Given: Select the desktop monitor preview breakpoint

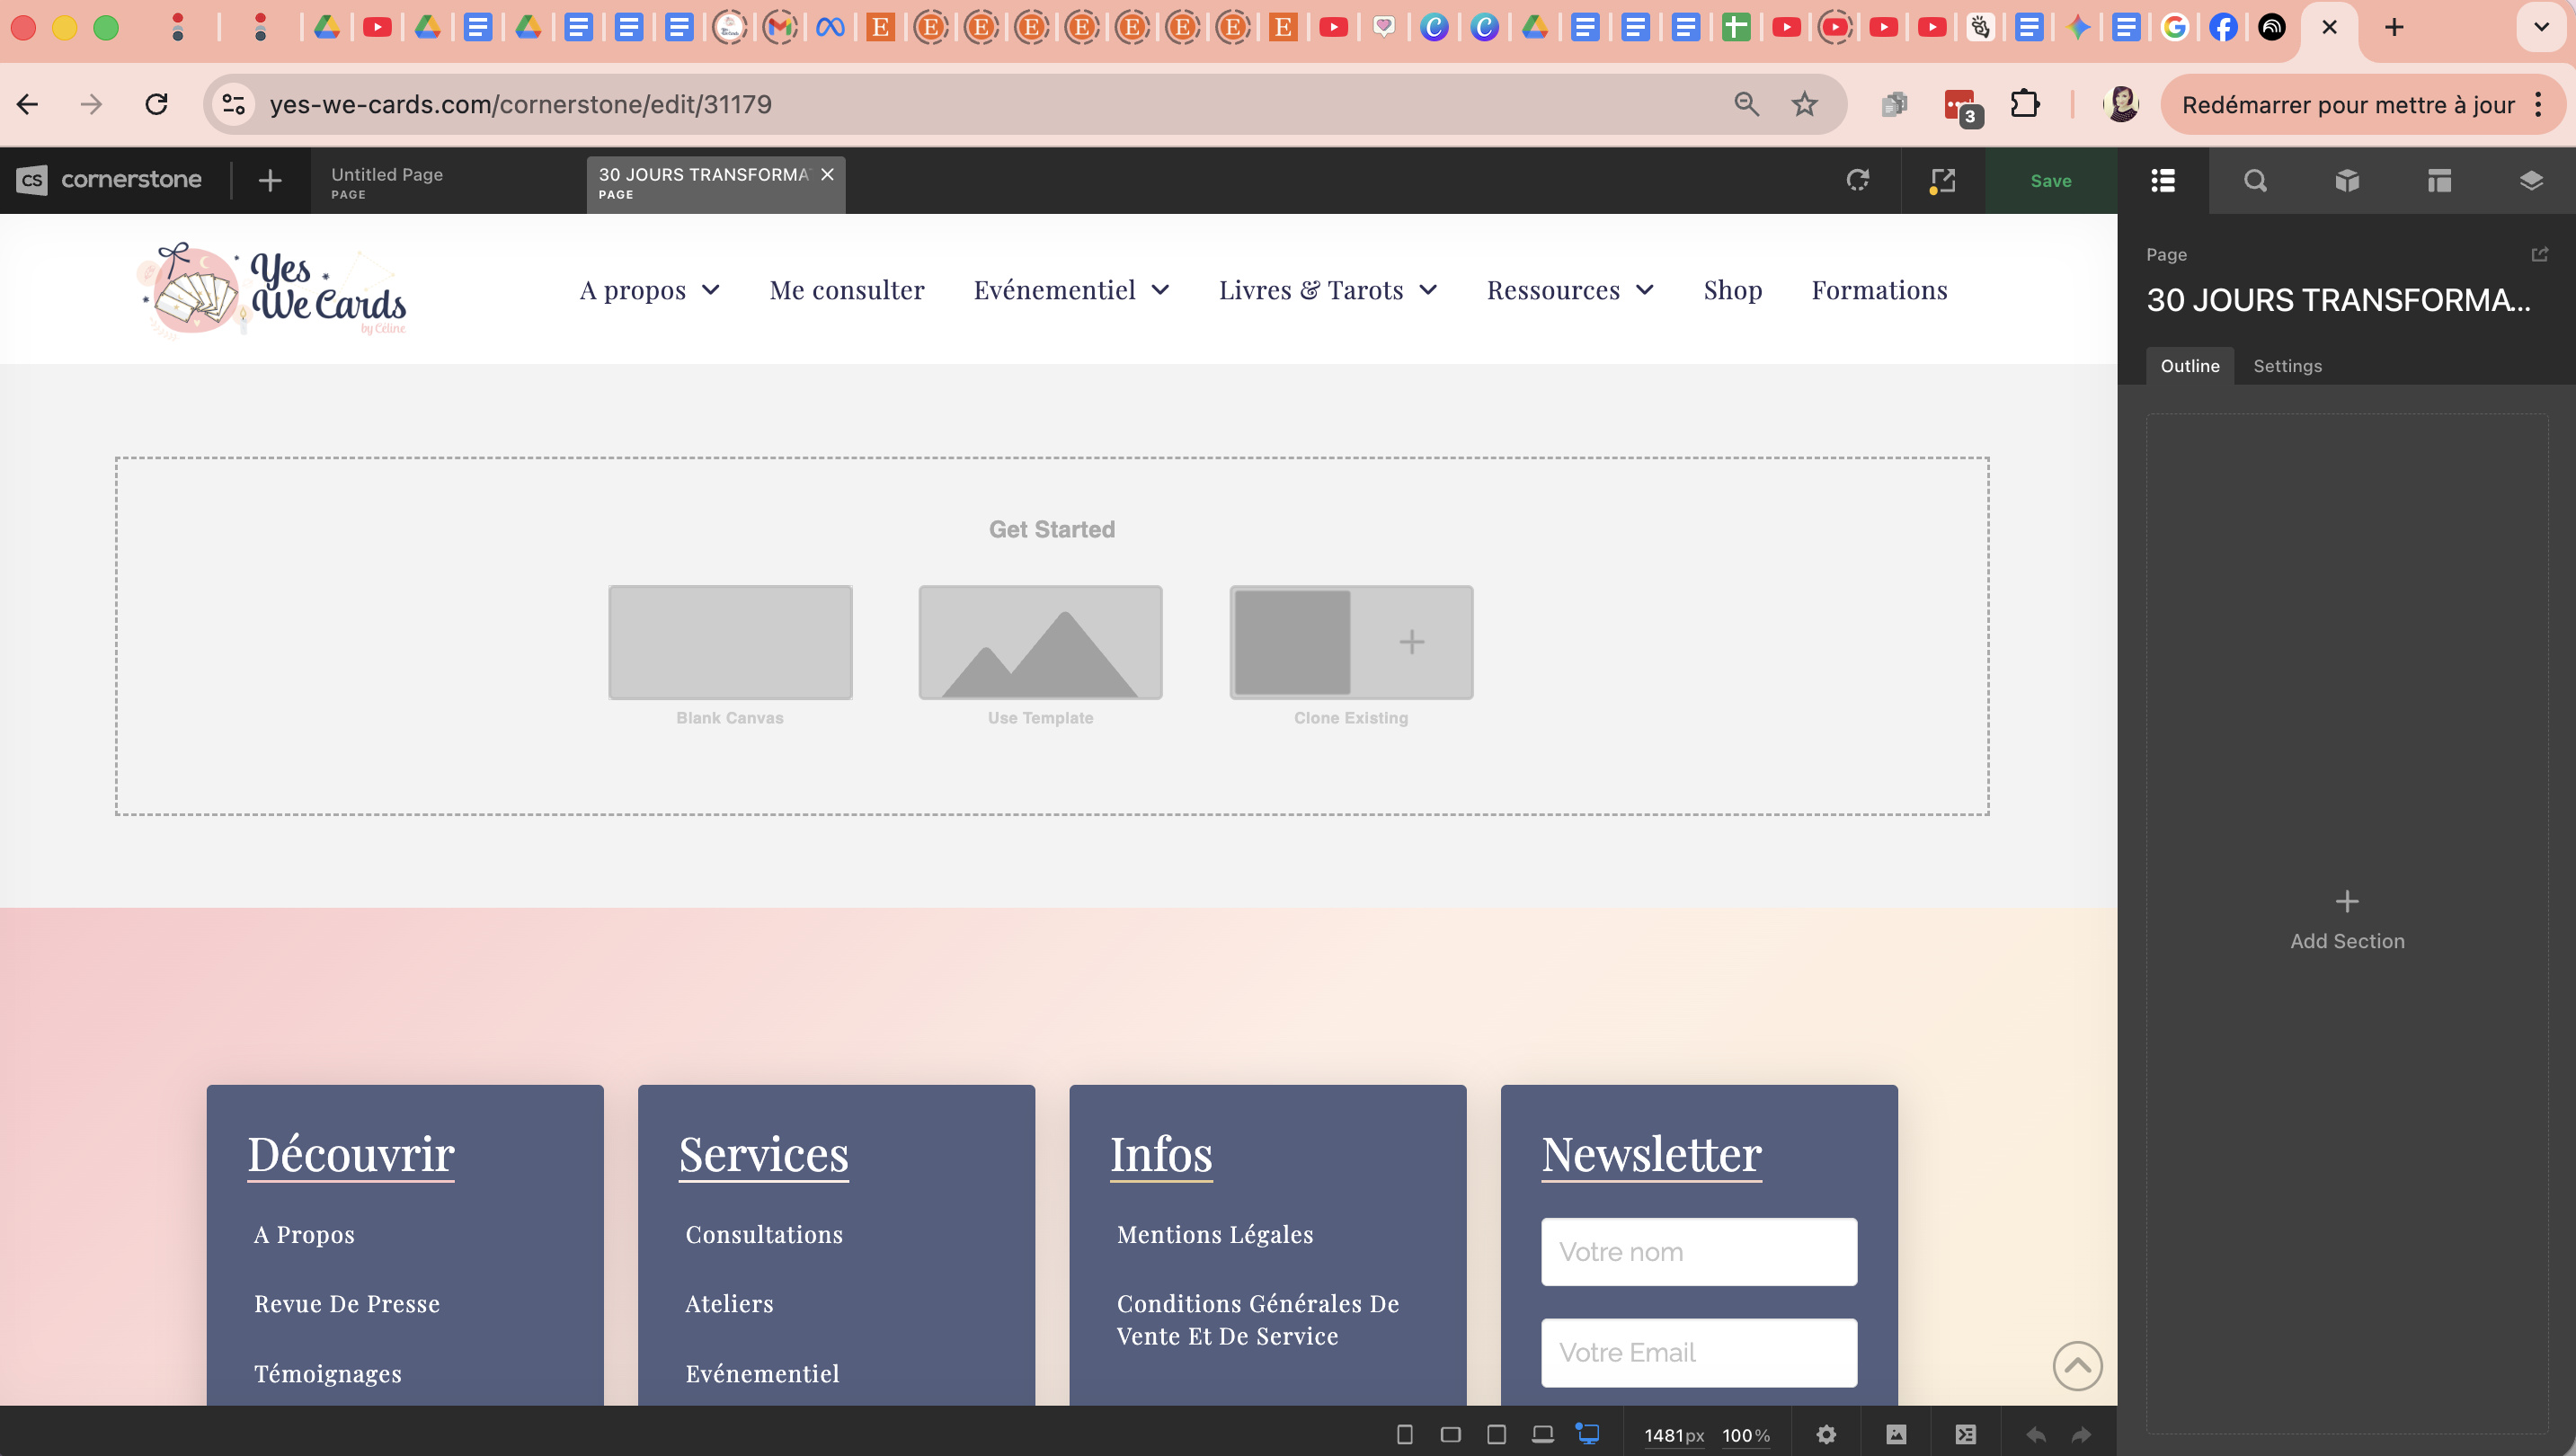Looking at the screenshot, I should tap(1588, 1434).
